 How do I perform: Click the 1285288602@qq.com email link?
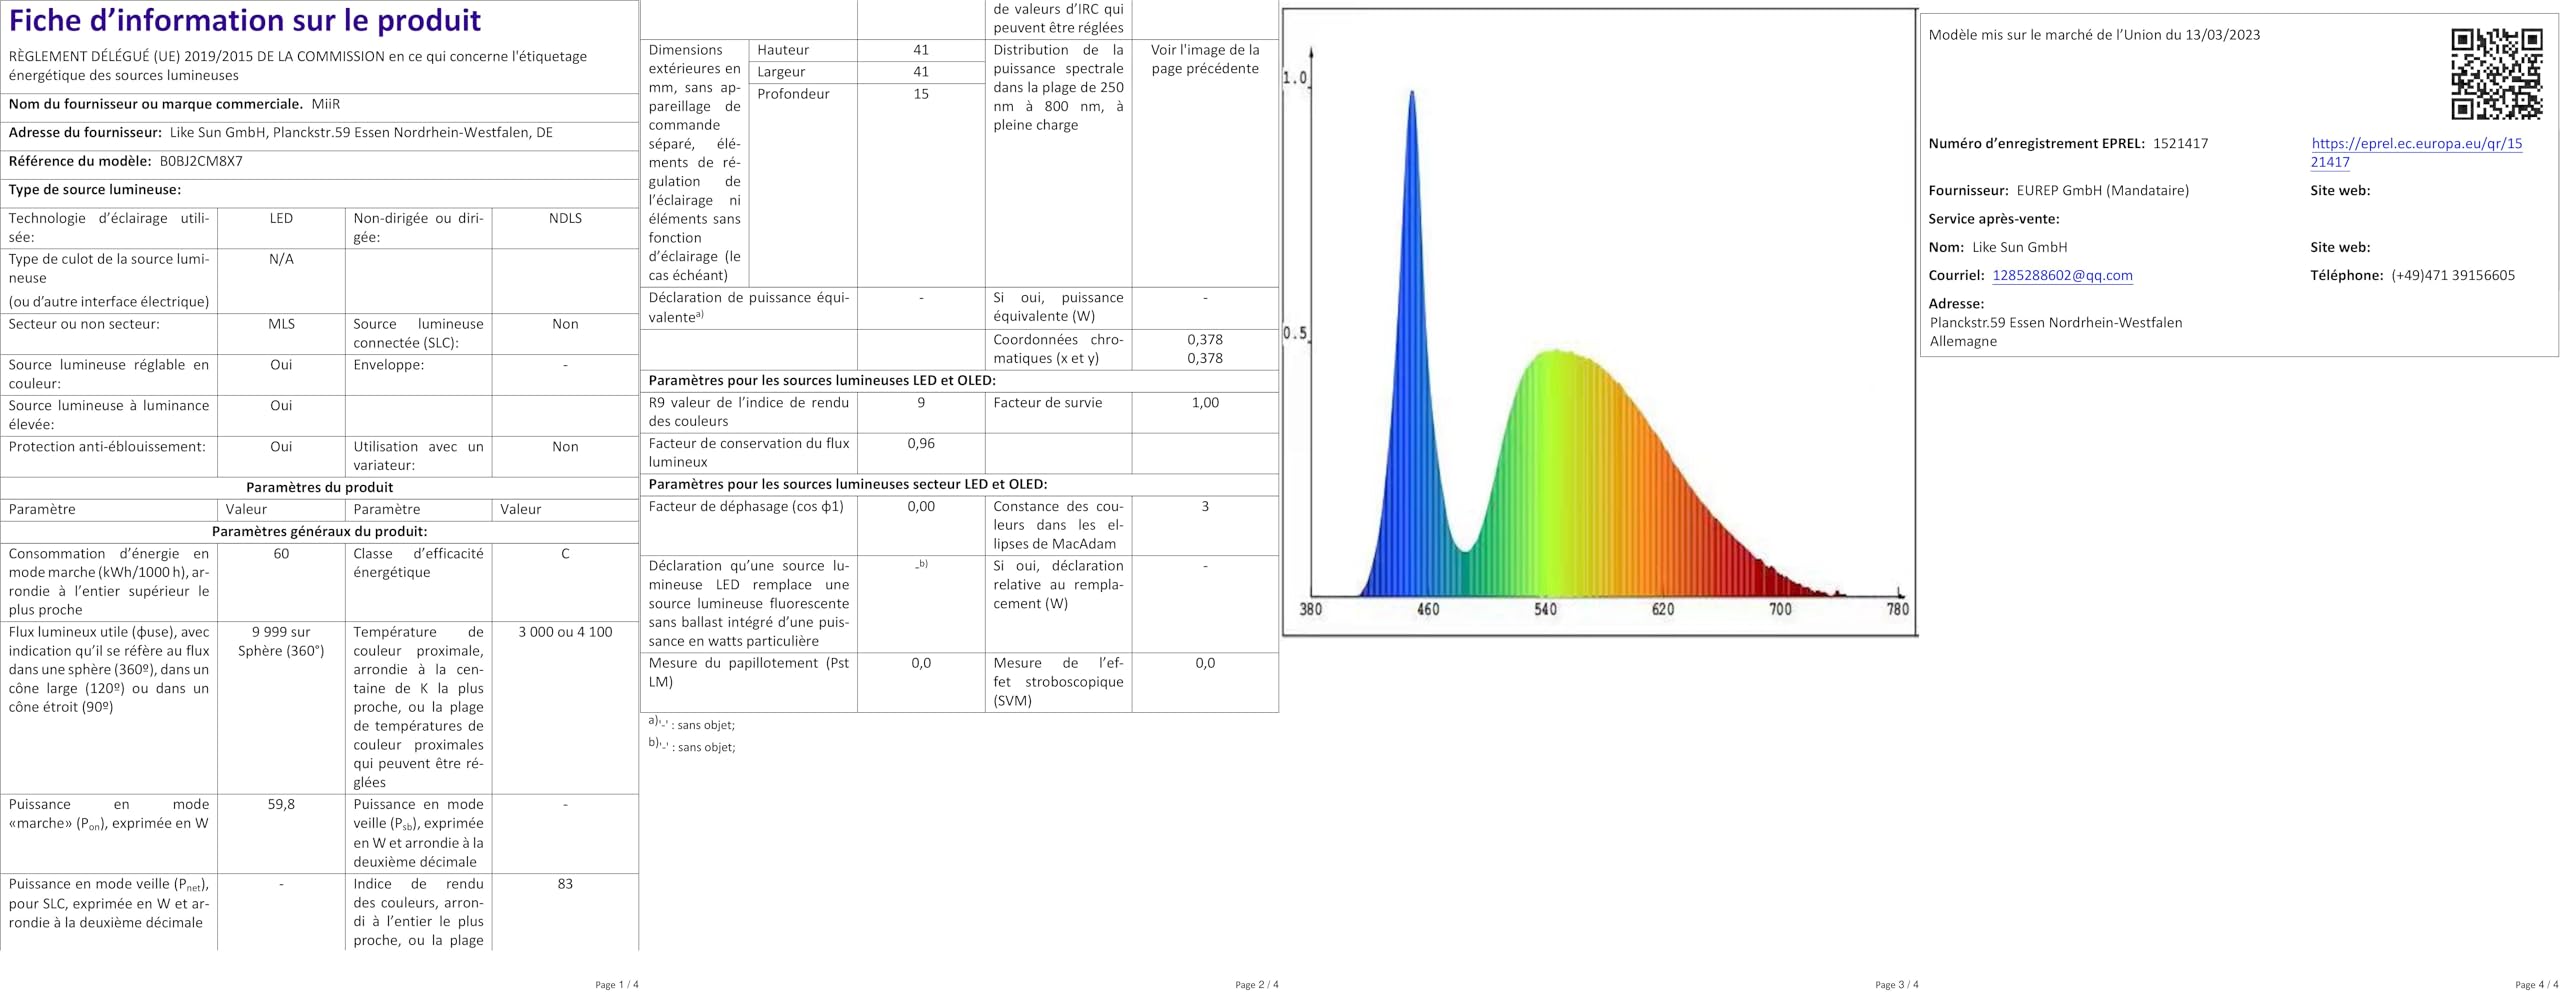(x=2062, y=275)
